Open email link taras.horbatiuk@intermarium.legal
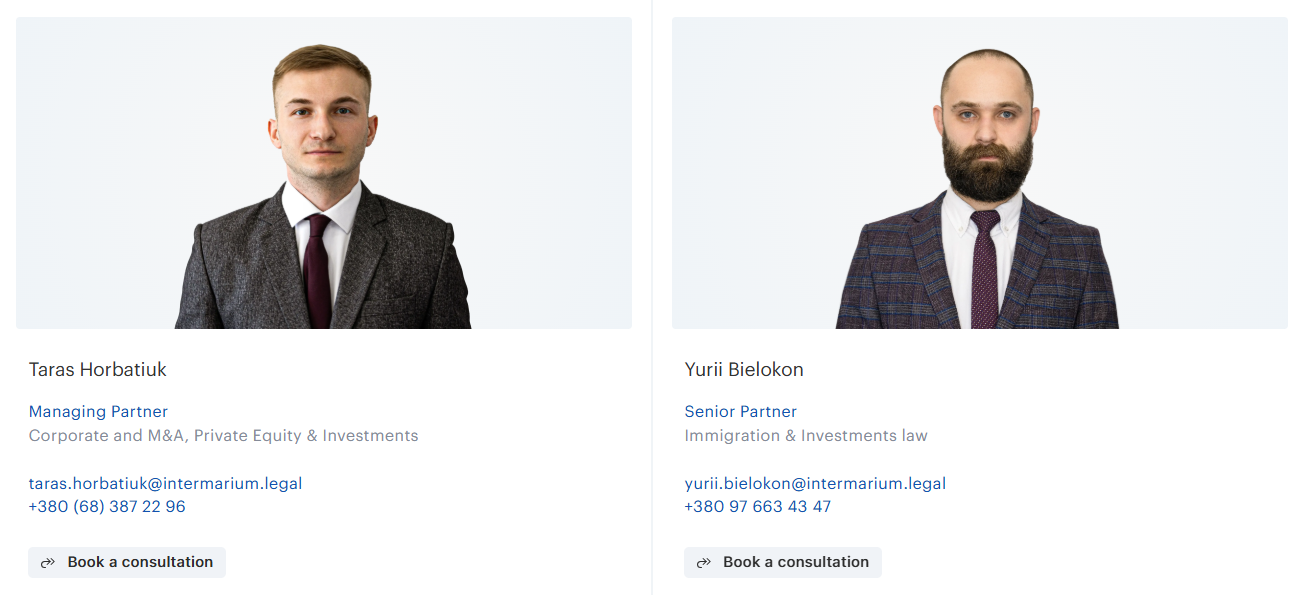The width and height of the screenshot is (1293, 595). tap(166, 484)
